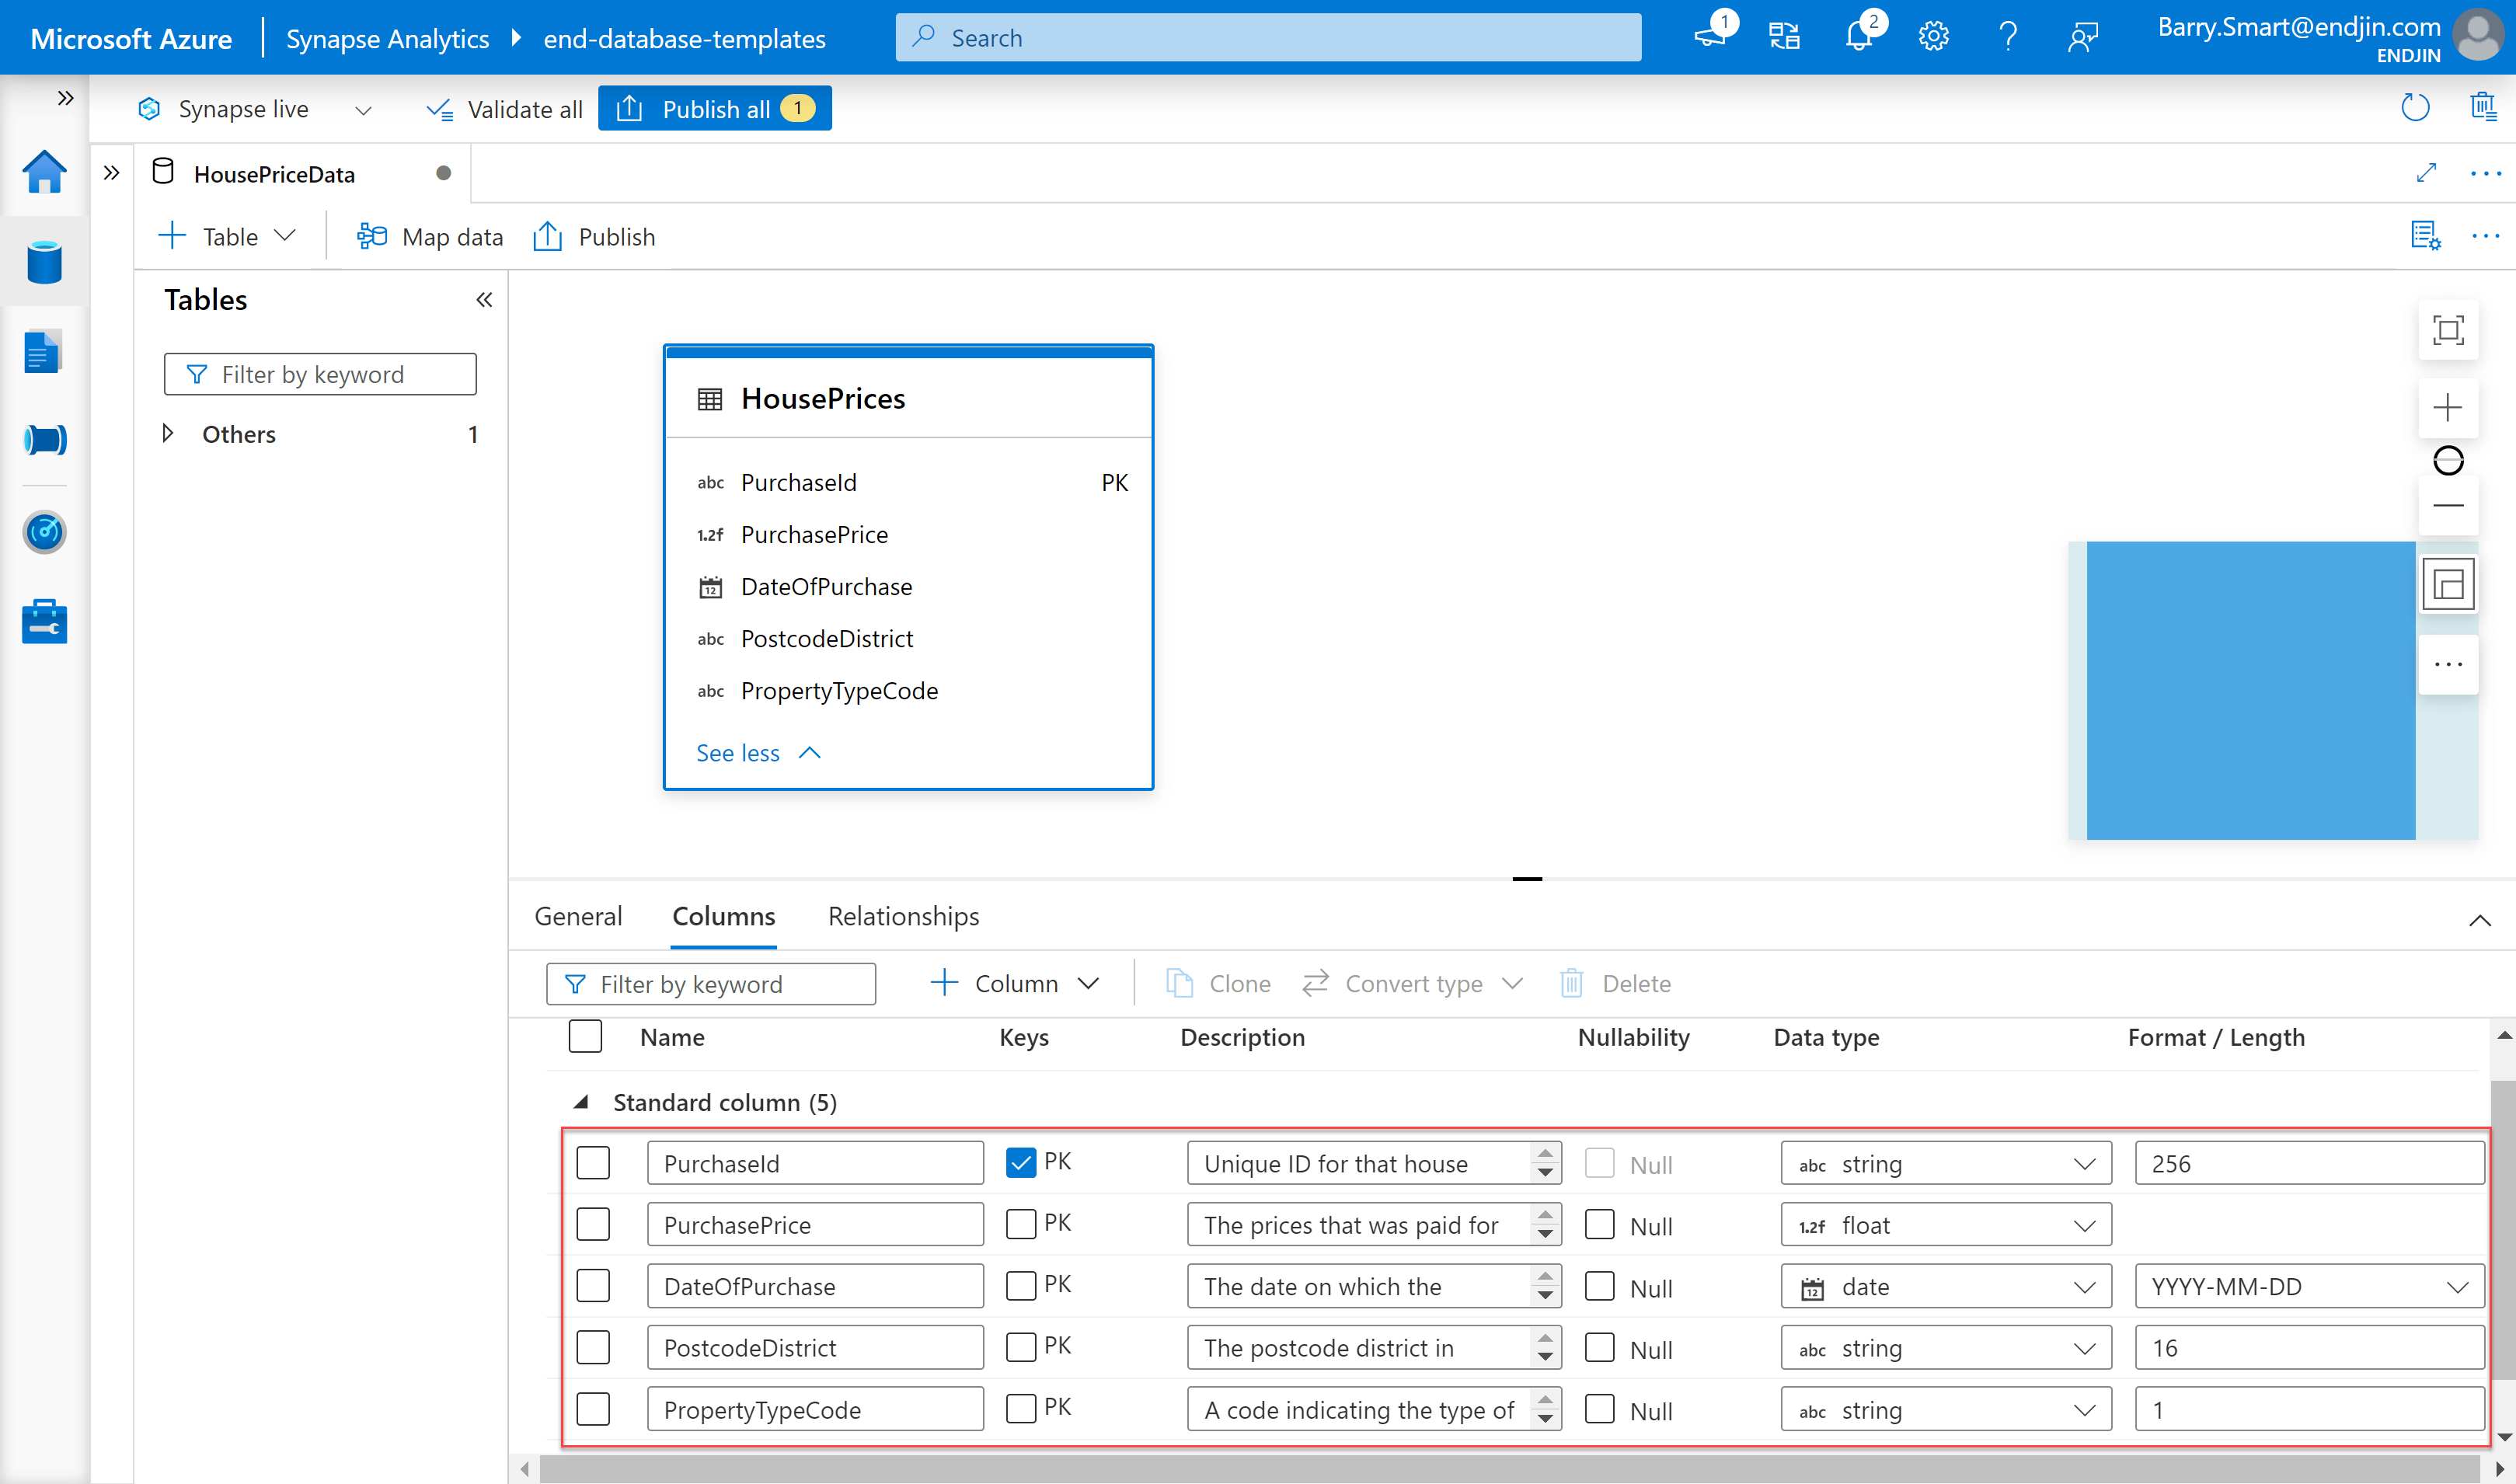Viewport: 2516px width, 1484px height.
Task: Expand the Others table group
Action: [168, 431]
